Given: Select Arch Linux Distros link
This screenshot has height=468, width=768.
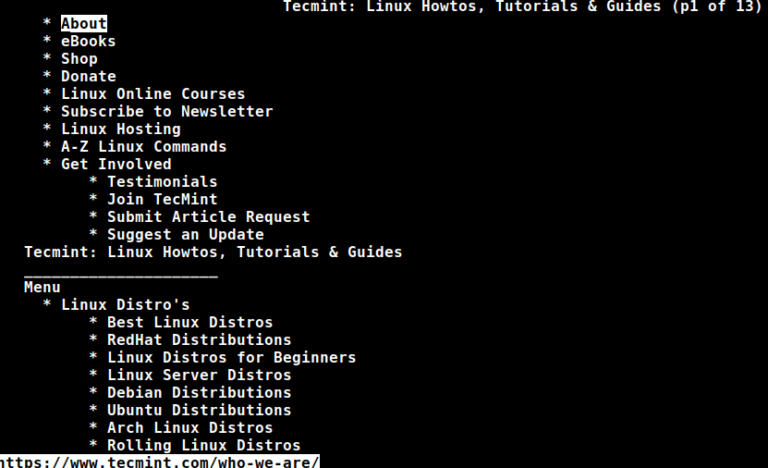Looking at the screenshot, I should tap(190, 428).
